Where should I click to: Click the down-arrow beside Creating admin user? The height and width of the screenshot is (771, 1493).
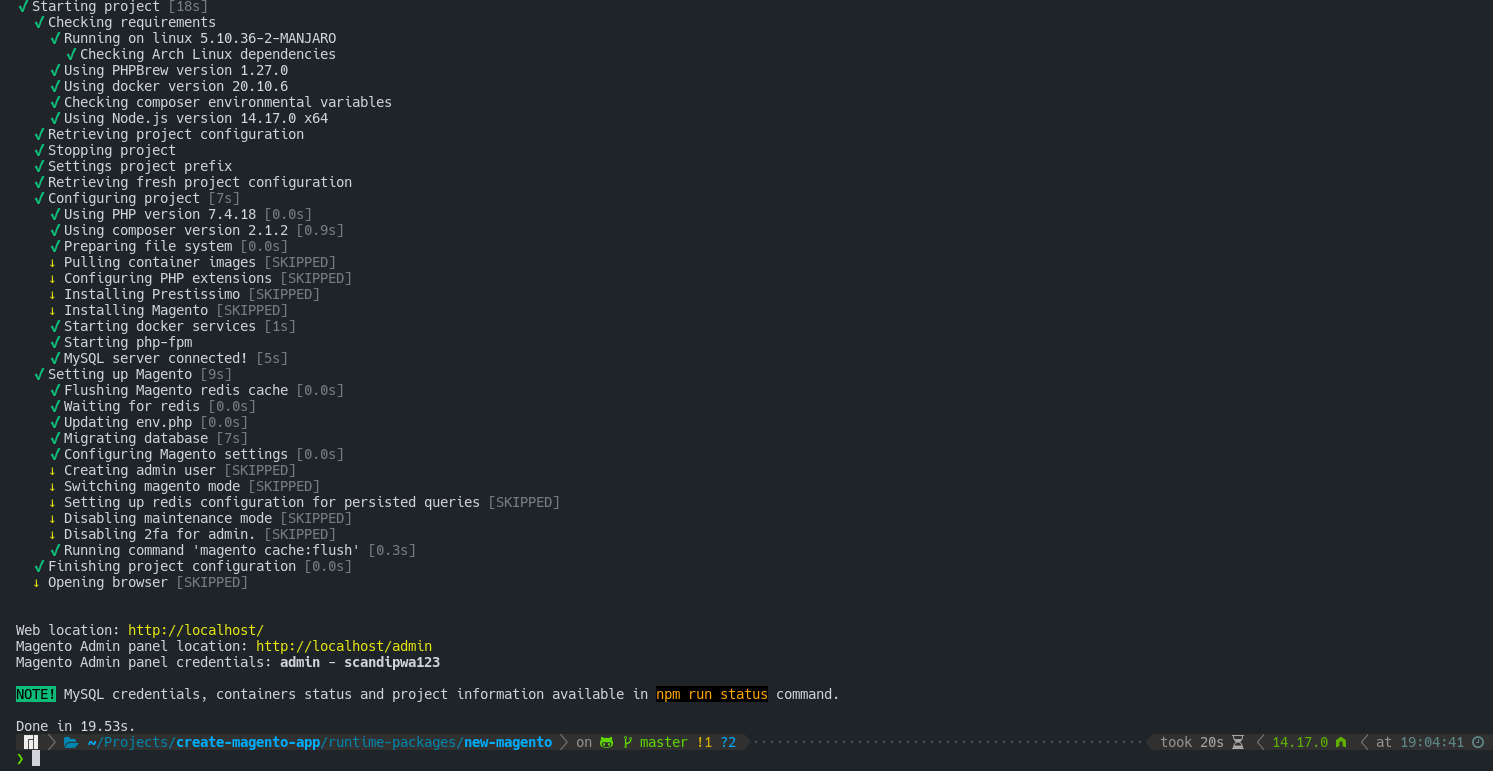pyautogui.click(x=52, y=470)
